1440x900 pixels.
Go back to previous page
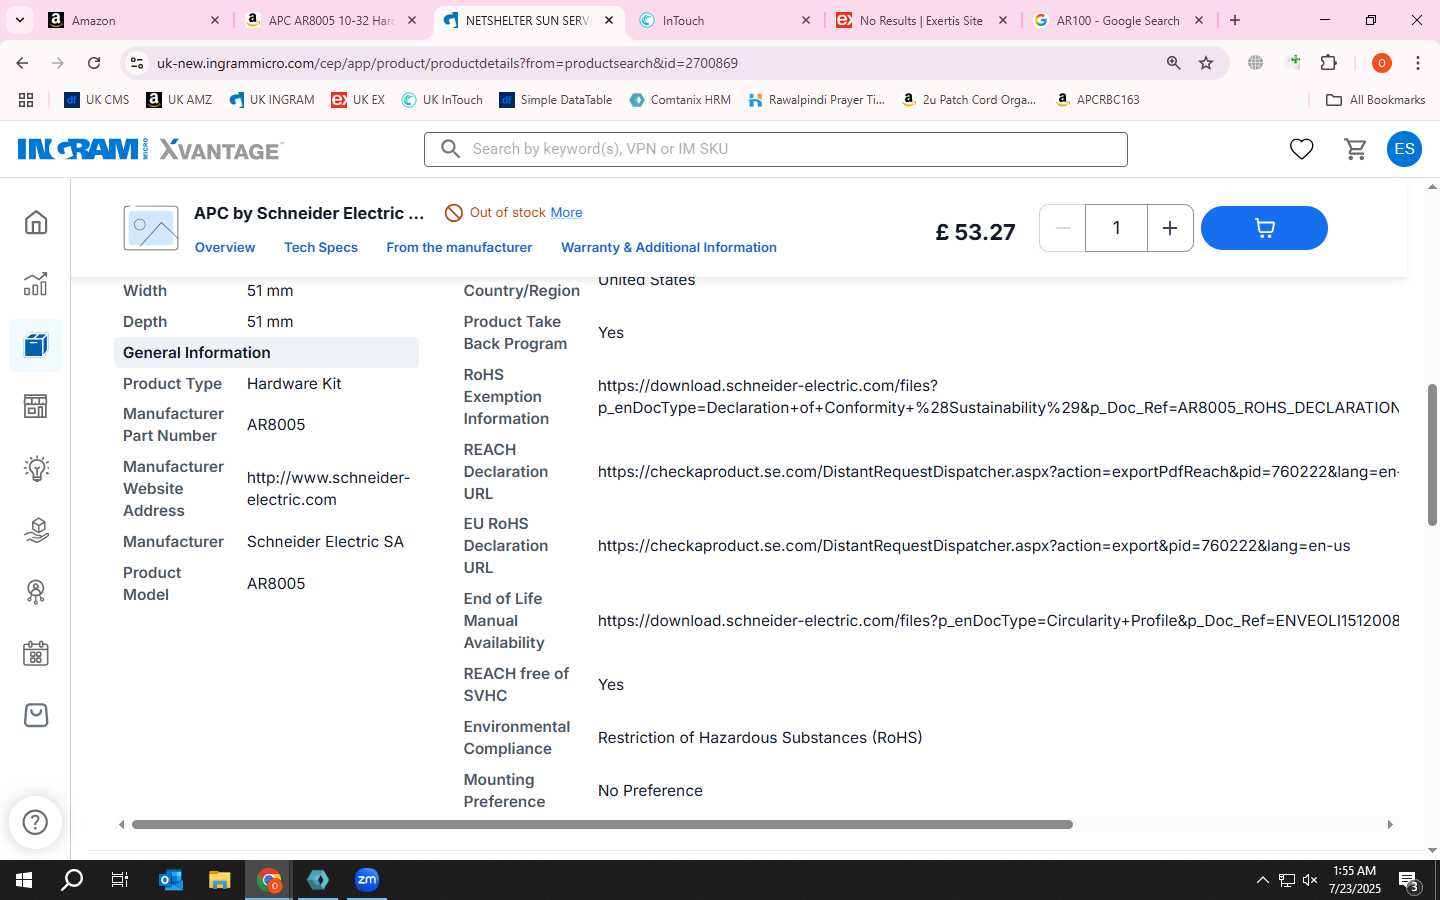click(22, 63)
